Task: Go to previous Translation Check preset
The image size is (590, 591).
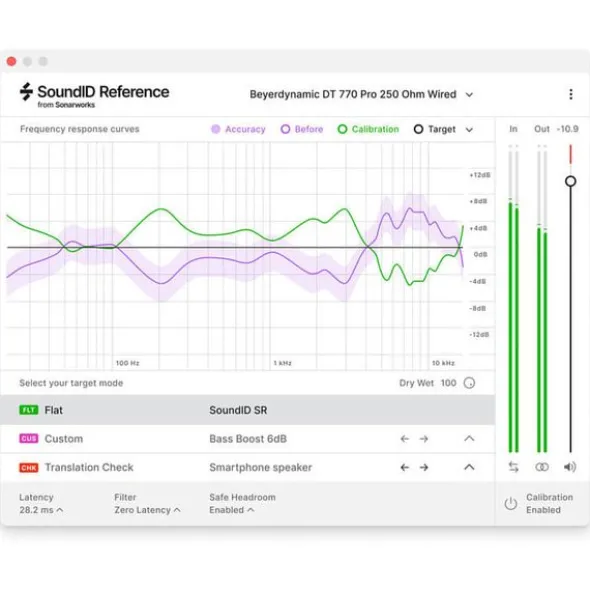Action: click(x=405, y=467)
